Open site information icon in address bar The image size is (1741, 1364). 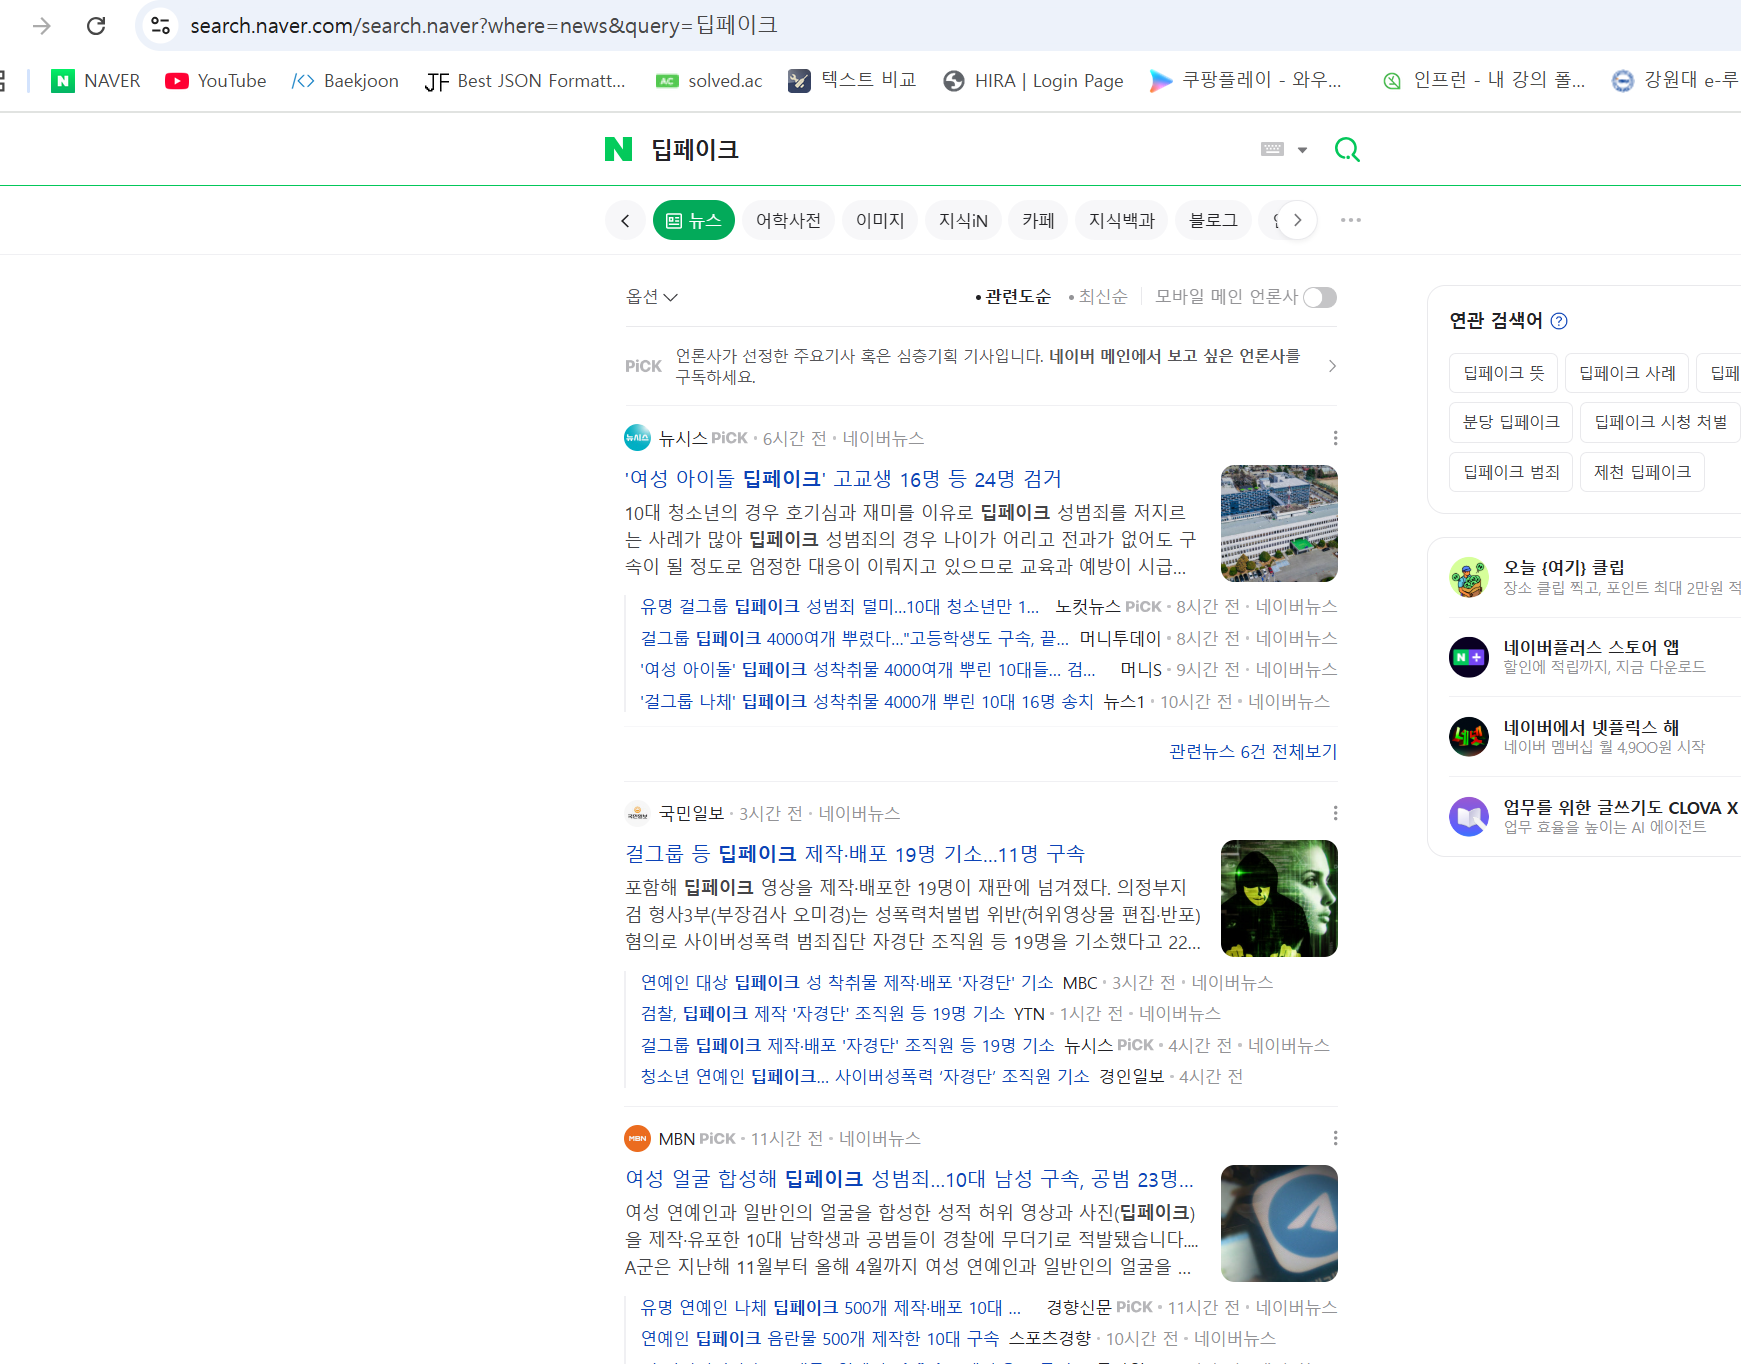click(160, 26)
